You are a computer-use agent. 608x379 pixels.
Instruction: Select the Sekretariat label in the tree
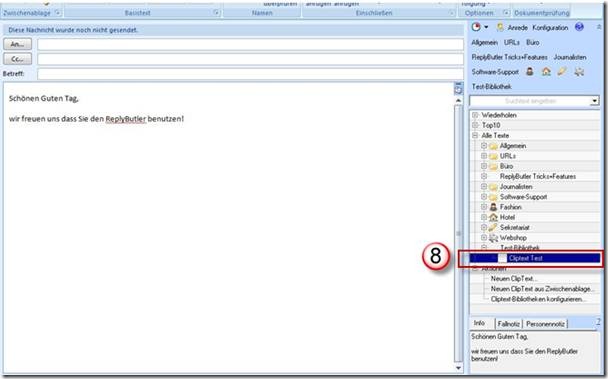click(515, 227)
